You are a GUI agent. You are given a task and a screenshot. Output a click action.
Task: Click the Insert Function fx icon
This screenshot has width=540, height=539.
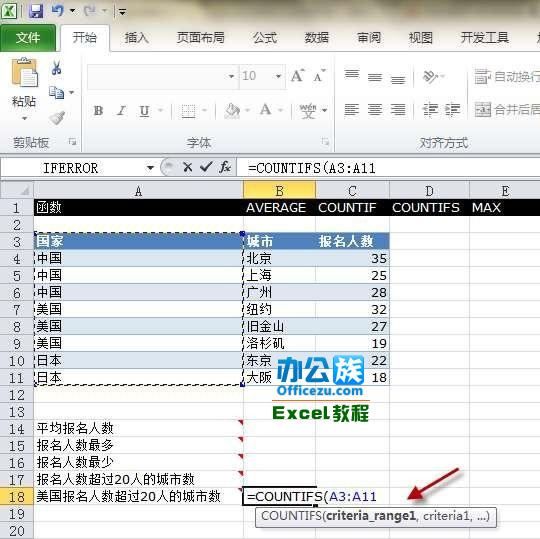tap(225, 167)
